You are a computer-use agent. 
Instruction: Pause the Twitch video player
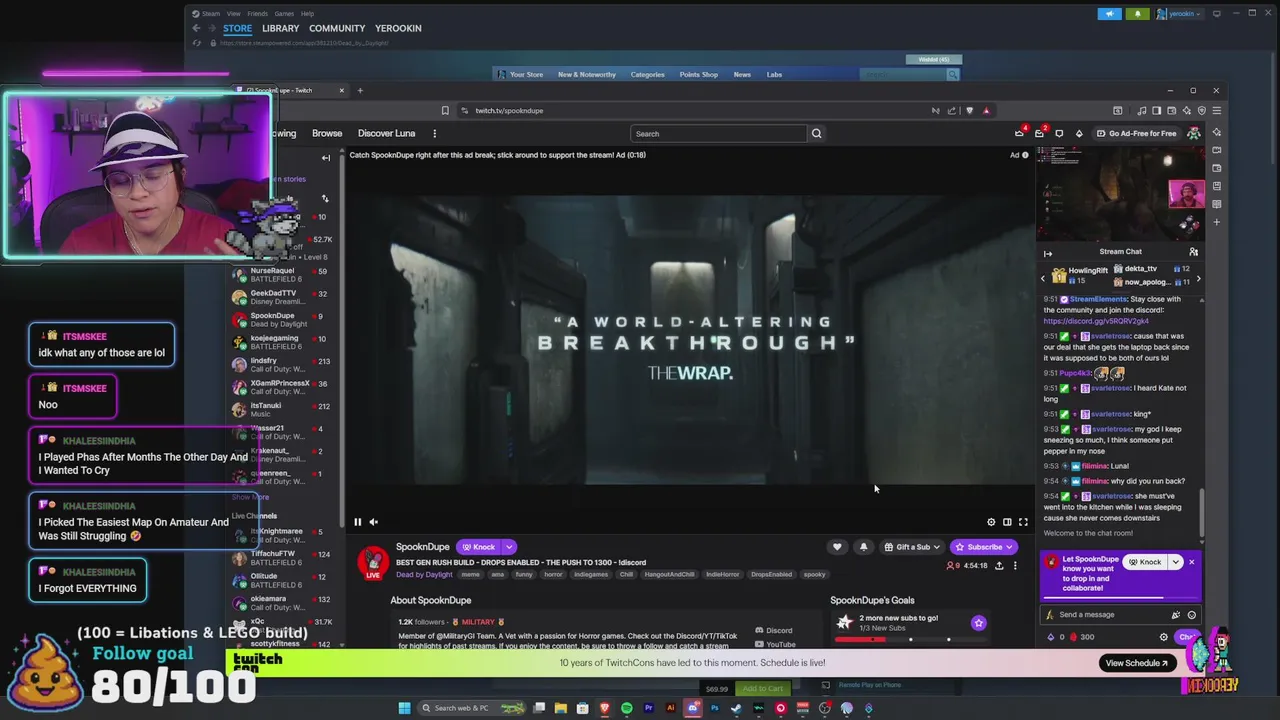[x=357, y=522]
